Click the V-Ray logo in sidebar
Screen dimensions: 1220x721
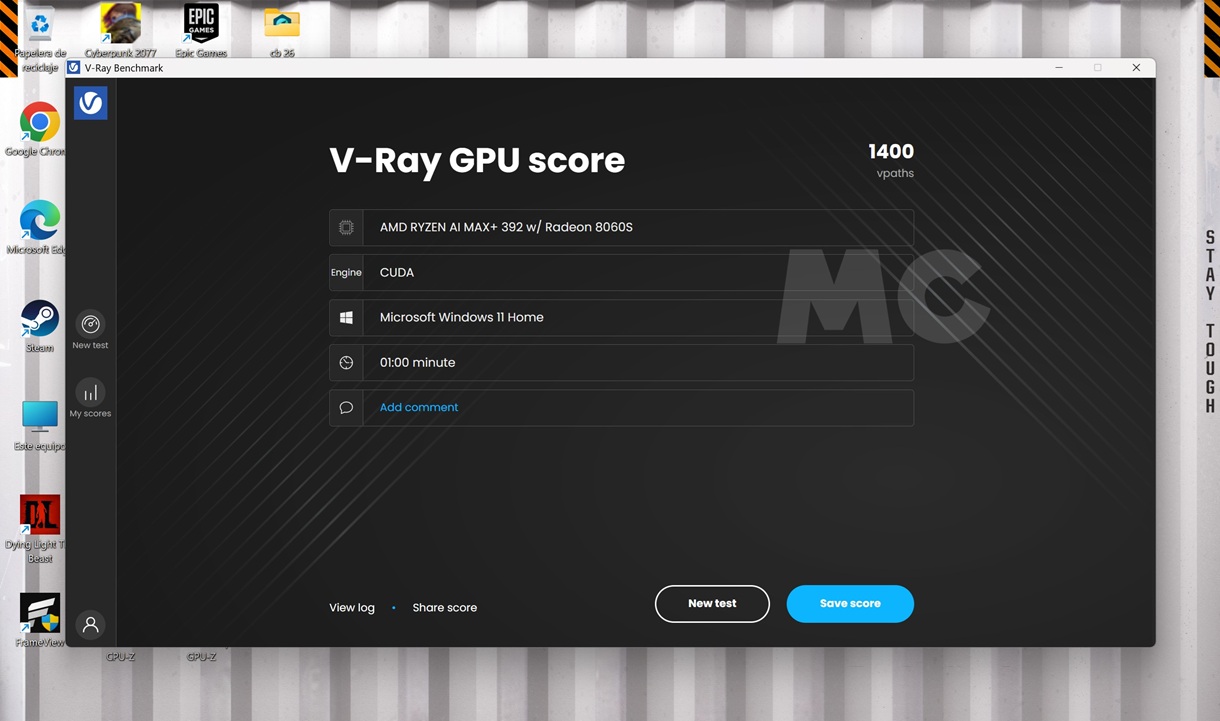[x=90, y=103]
